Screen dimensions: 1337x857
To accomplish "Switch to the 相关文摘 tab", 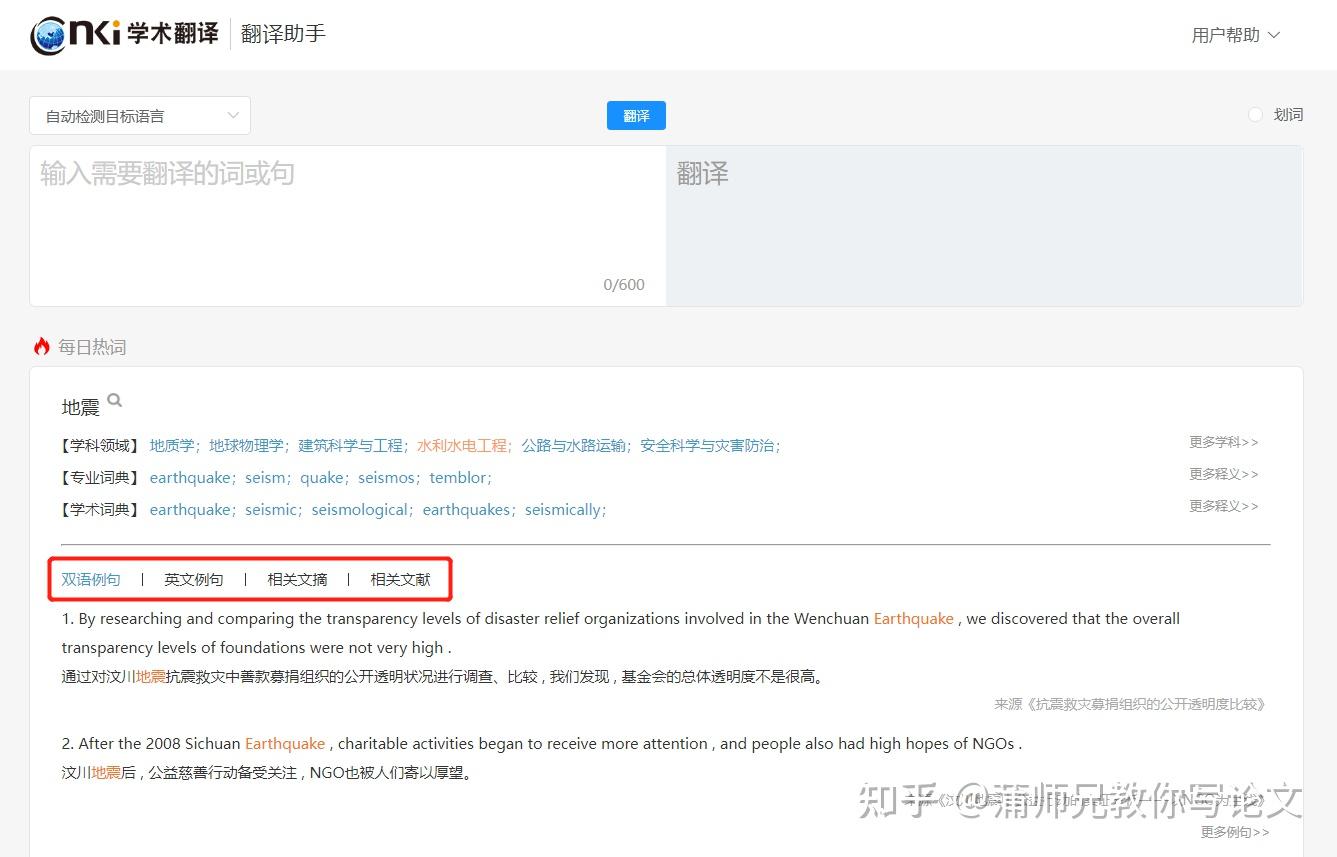I will pos(297,579).
